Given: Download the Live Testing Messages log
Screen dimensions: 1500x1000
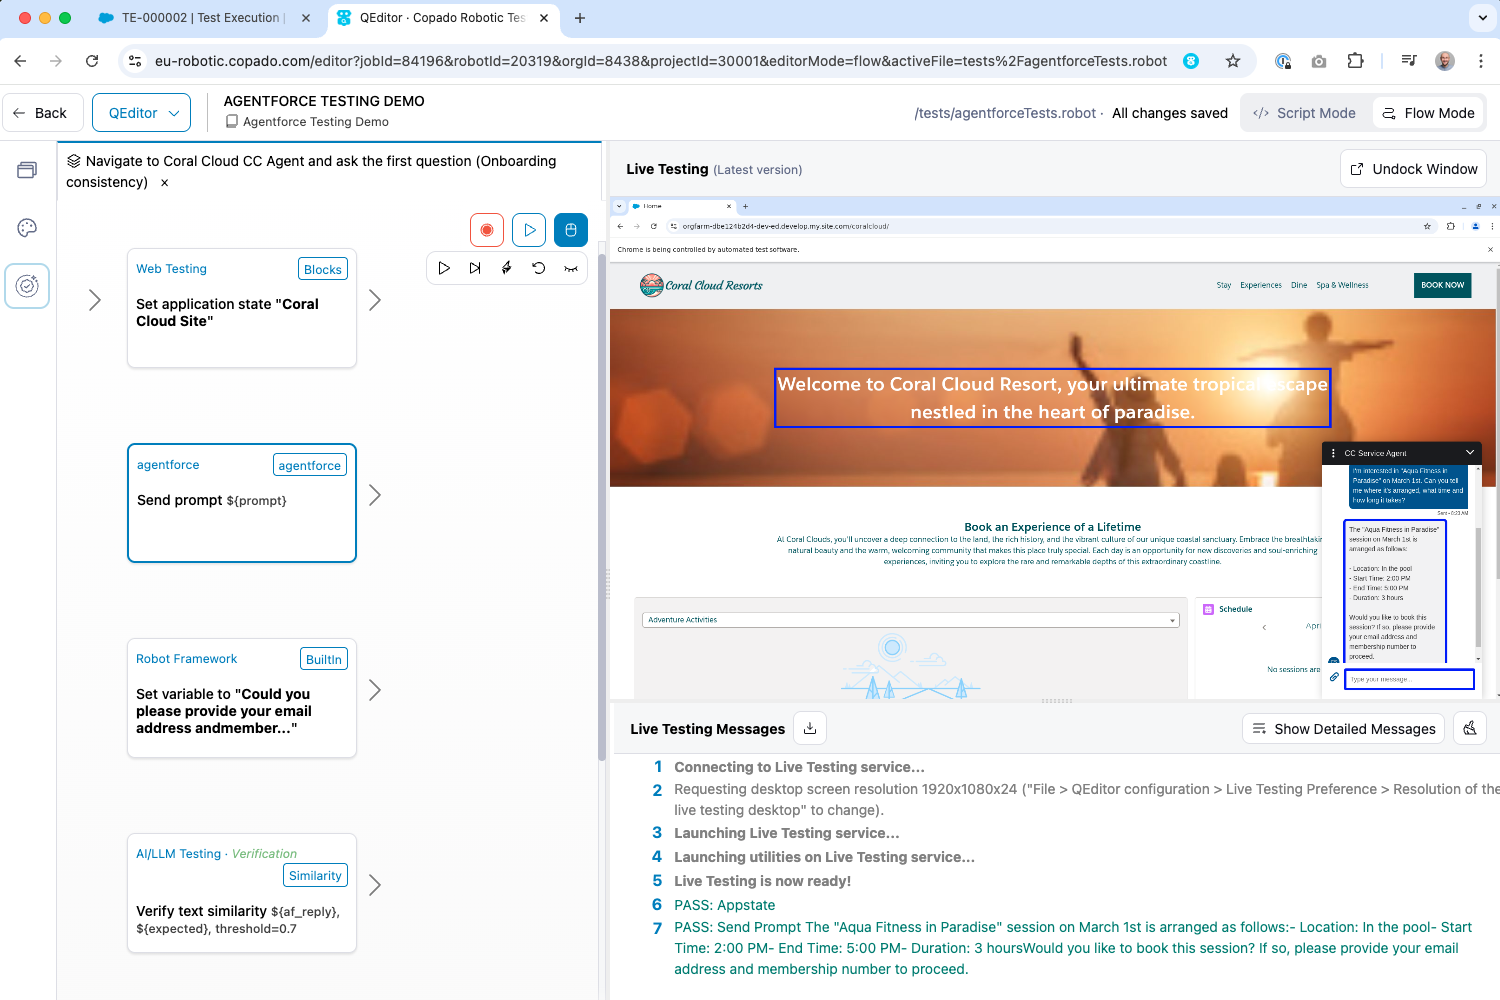Looking at the screenshot, I should click(x=810, y=729).
